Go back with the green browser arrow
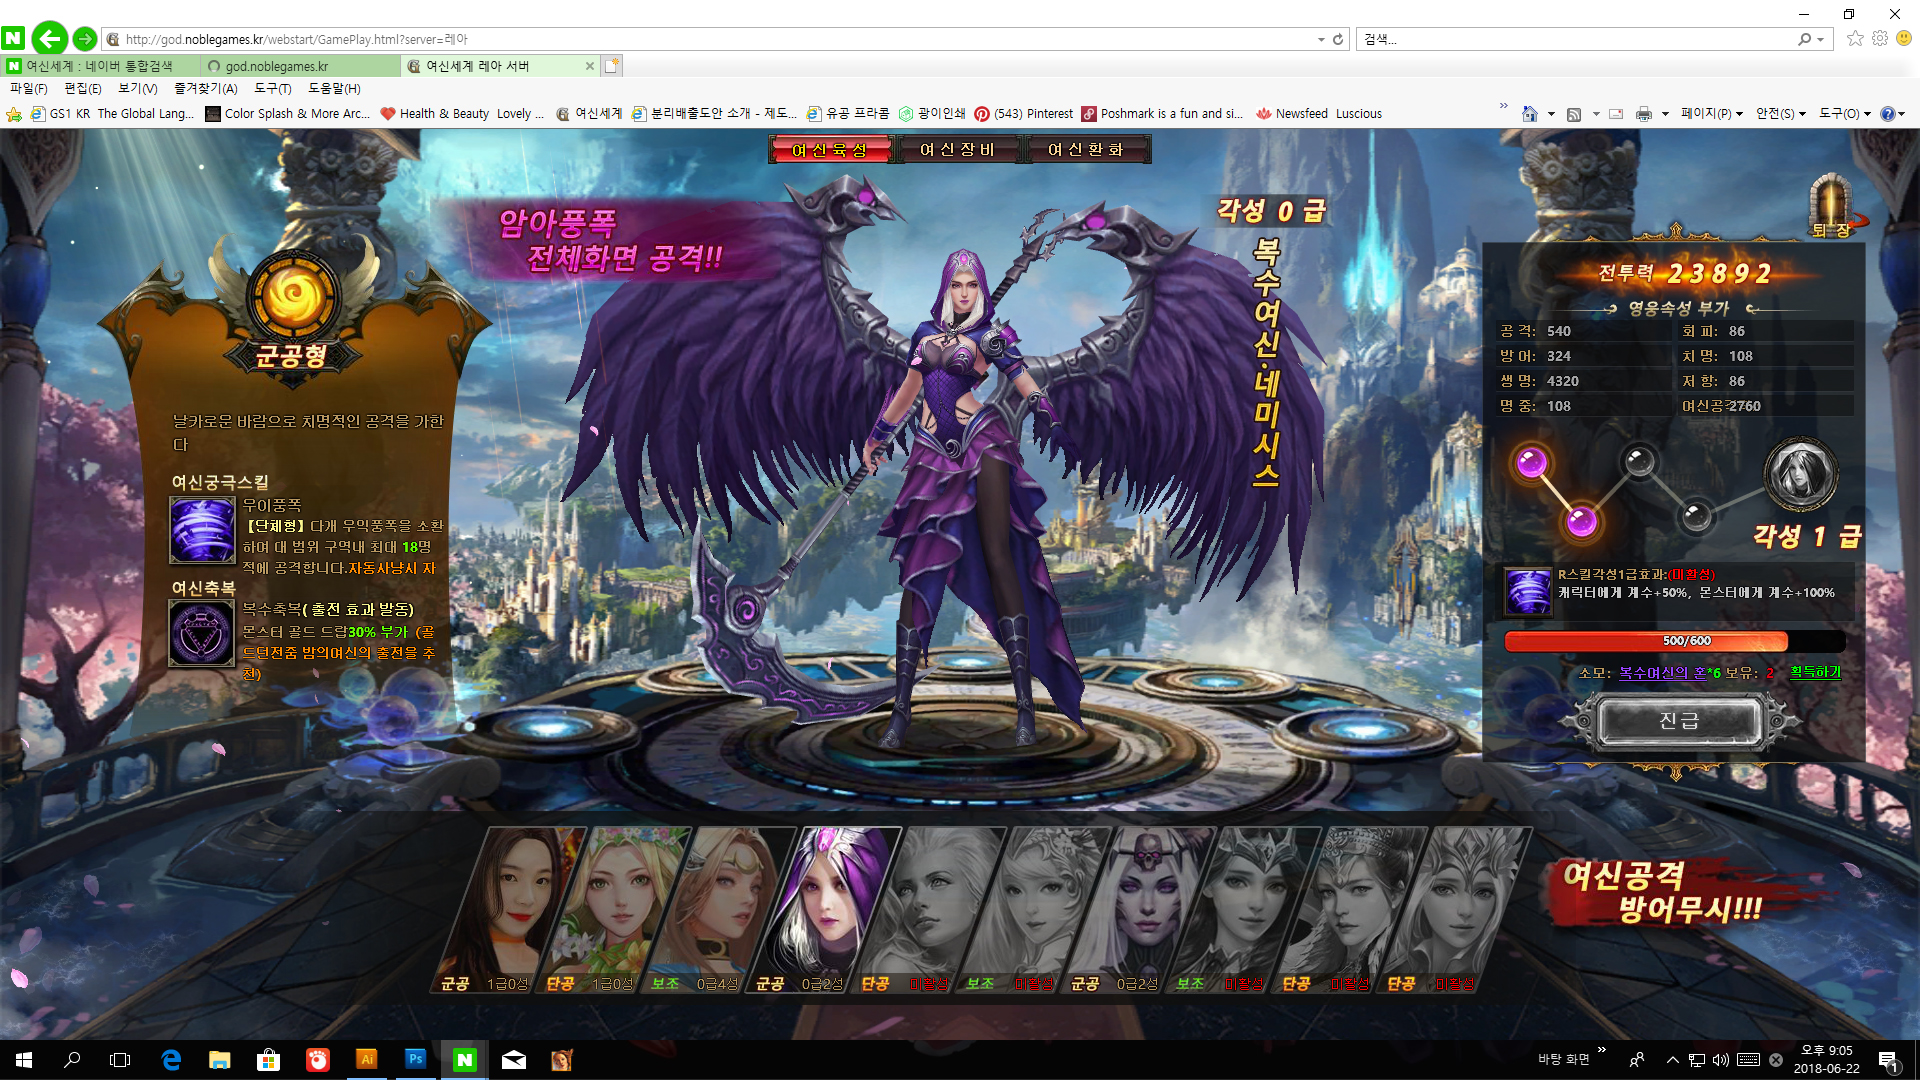 (x=49, y=39)
